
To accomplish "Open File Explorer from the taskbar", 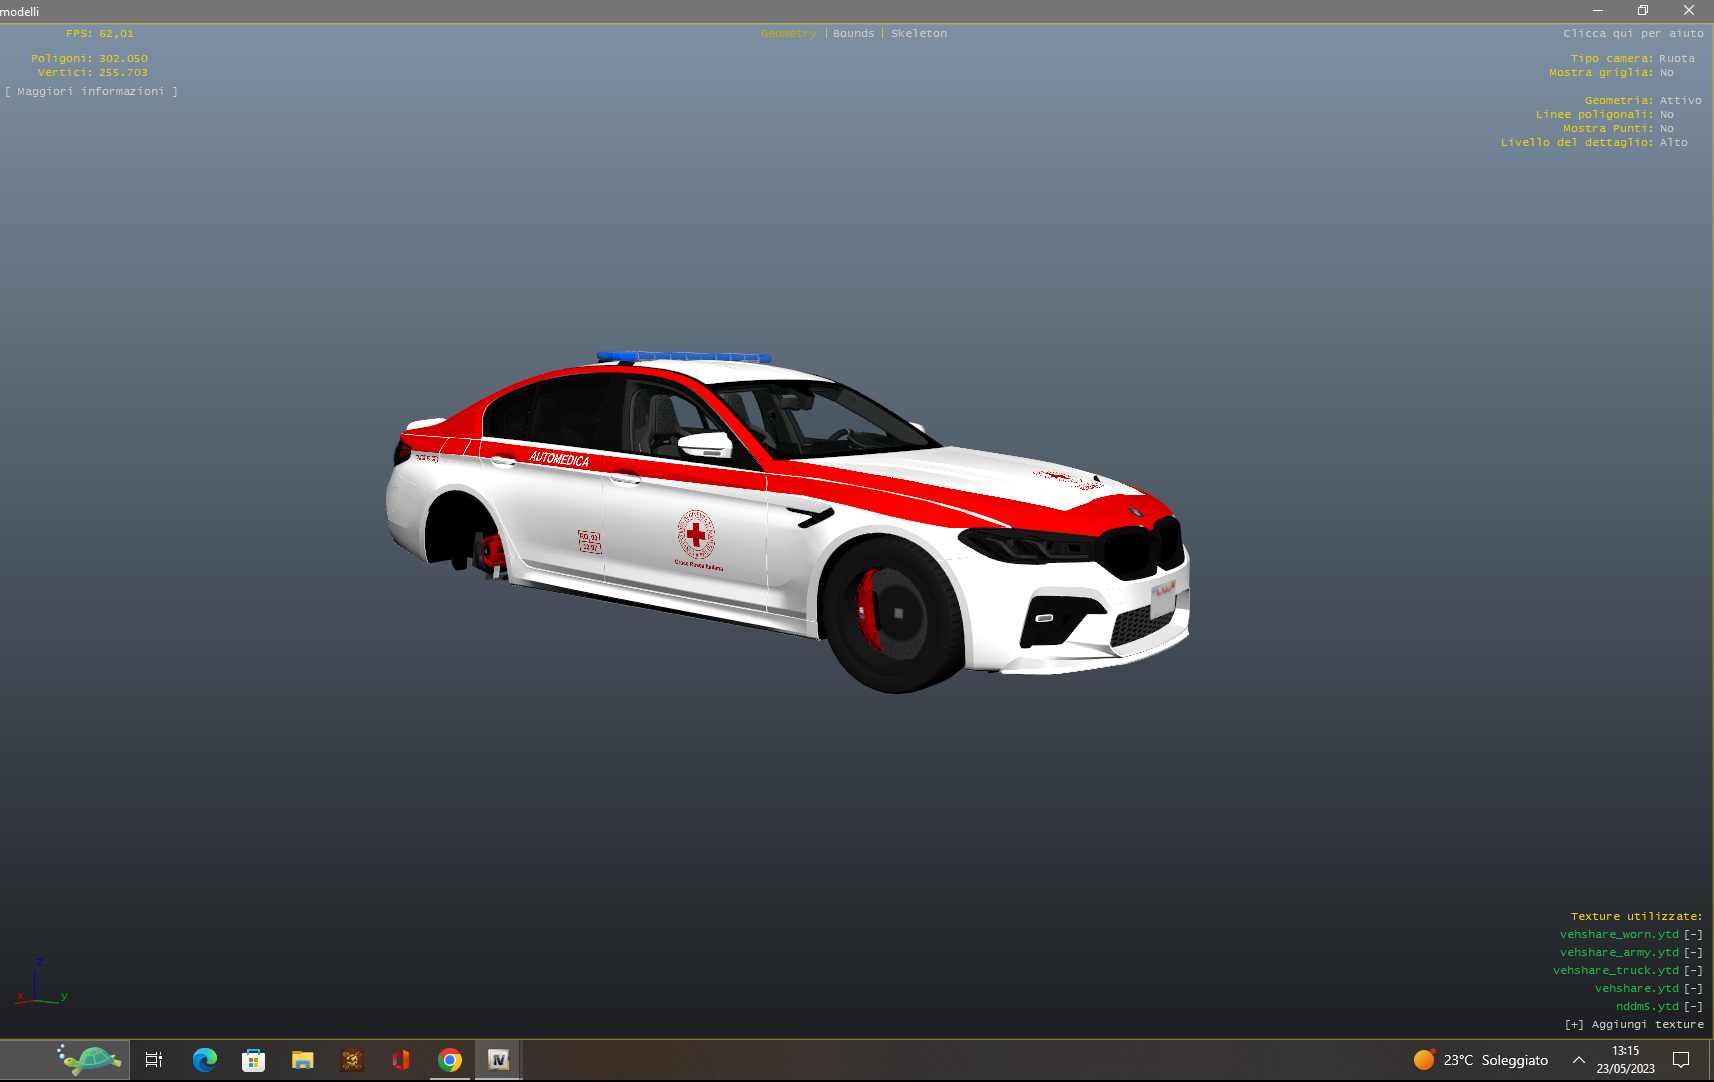I will [302, 1060].
